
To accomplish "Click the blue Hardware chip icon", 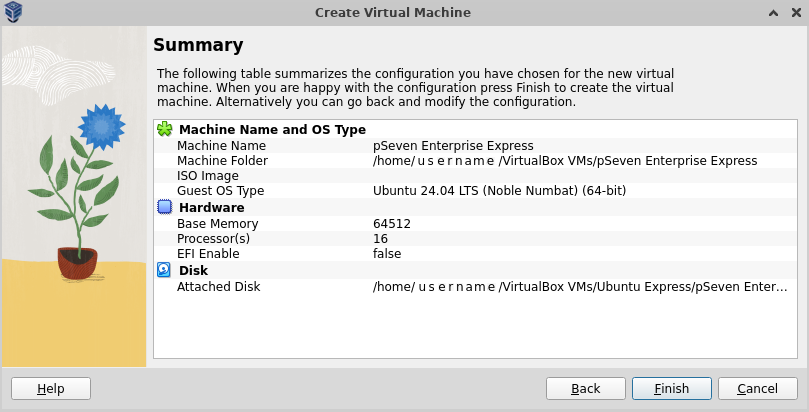I will [165, 208].
